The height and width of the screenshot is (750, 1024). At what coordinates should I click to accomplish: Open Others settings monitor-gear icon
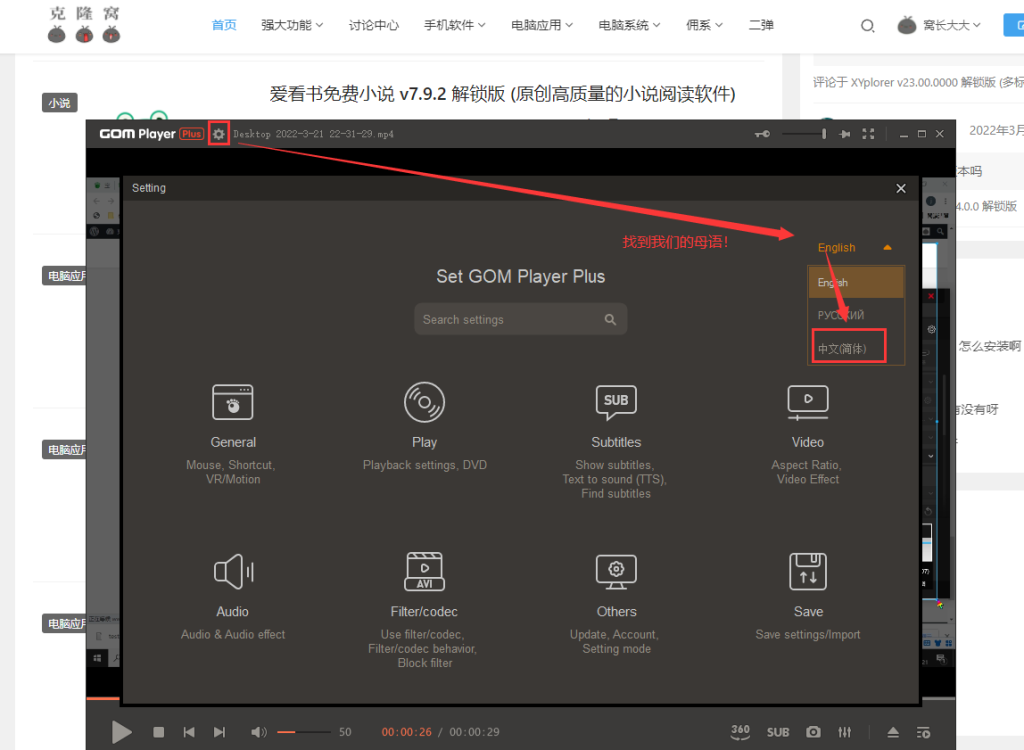point(616,572)
